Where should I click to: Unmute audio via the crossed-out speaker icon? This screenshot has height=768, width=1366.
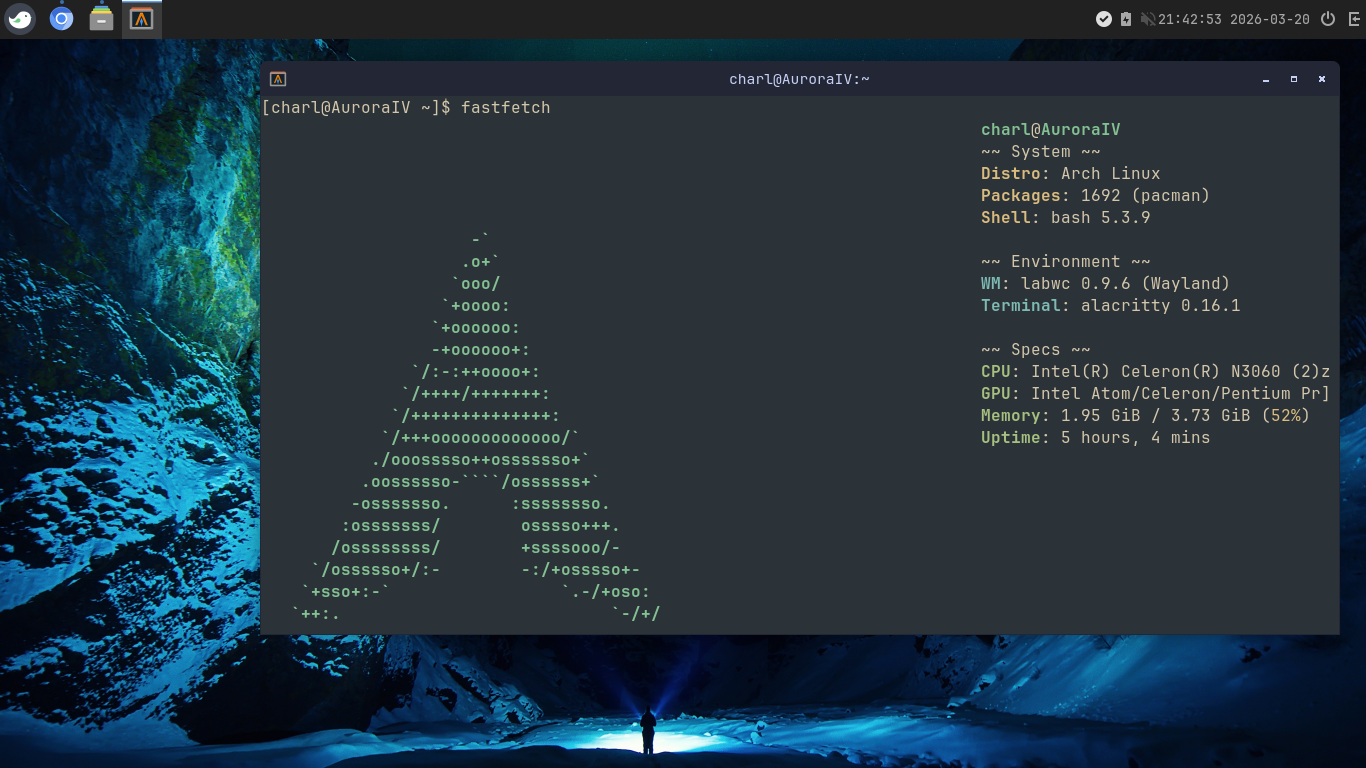[x=1147, y=18]
